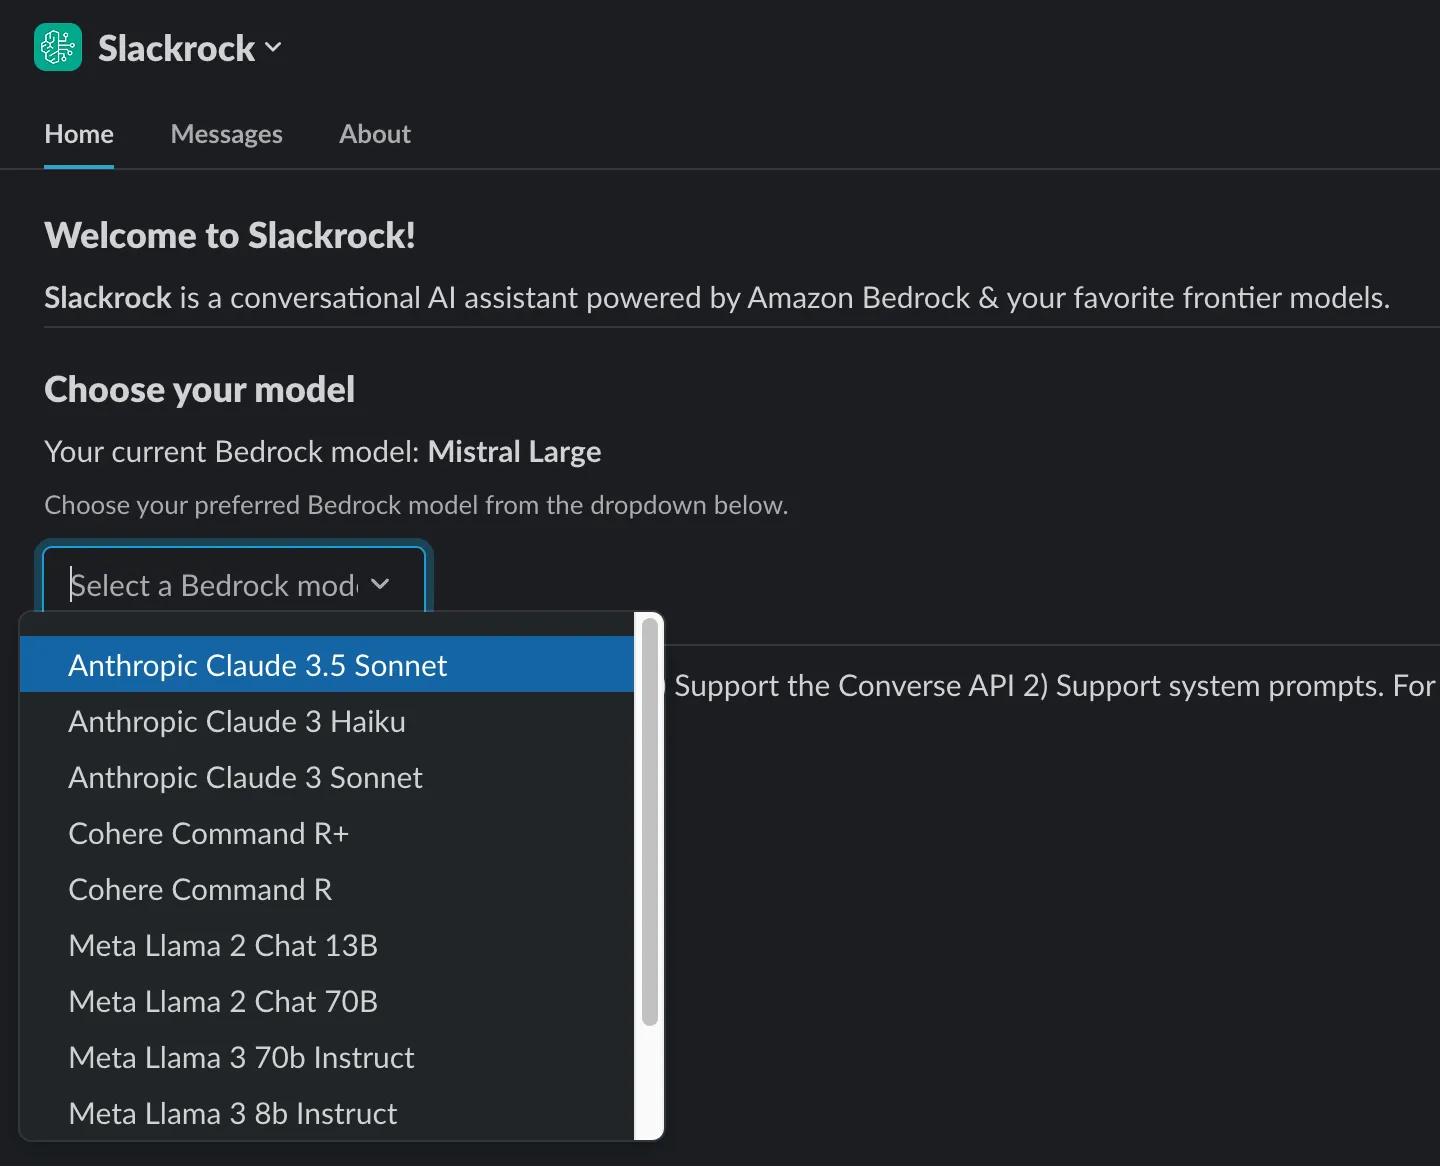This screenshot has height=1166, width=1440.
Task: Switch to the Messages tab
Action: coord(226,134)
